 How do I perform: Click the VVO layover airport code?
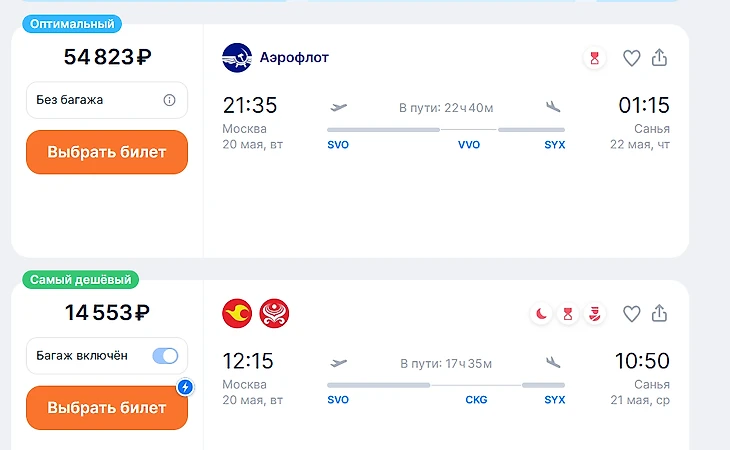point(469,145)
